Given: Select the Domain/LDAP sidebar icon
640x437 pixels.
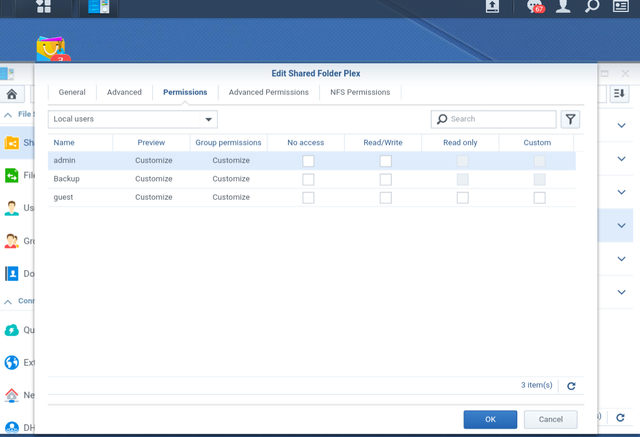Looking at the screenshot, I should (11, 273).
